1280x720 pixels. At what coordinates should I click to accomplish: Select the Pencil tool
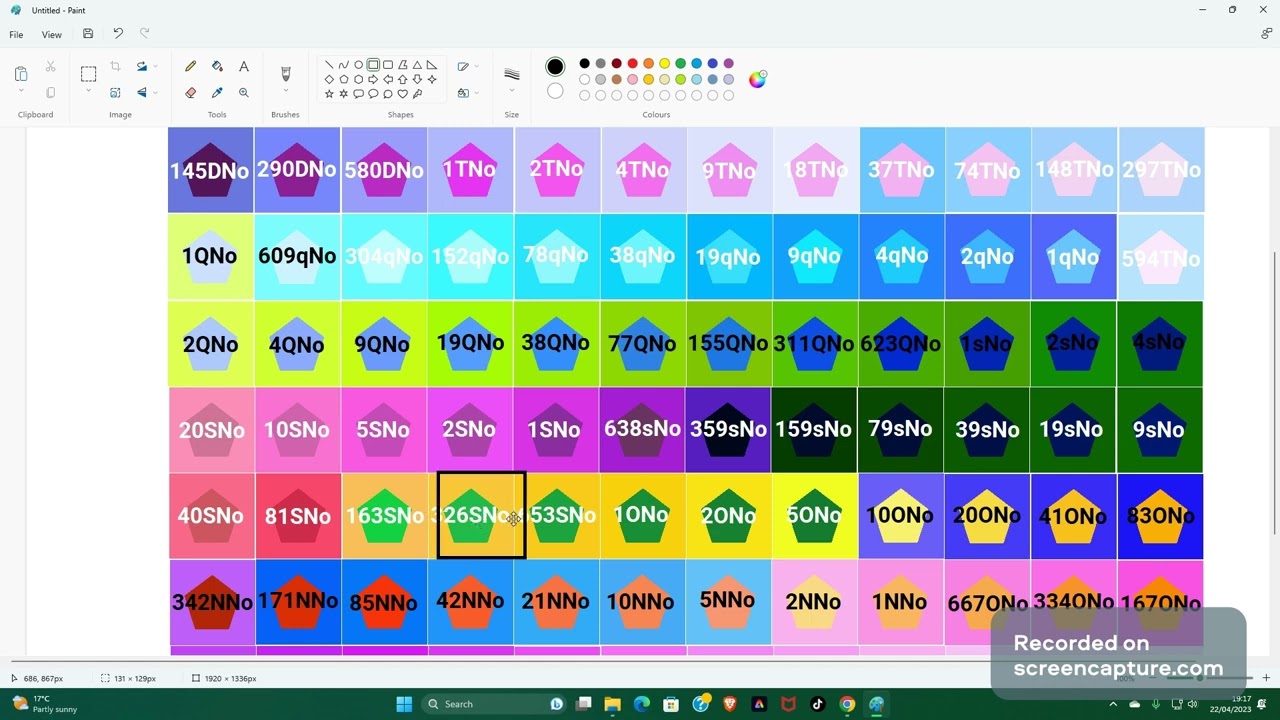coord(190,67)
